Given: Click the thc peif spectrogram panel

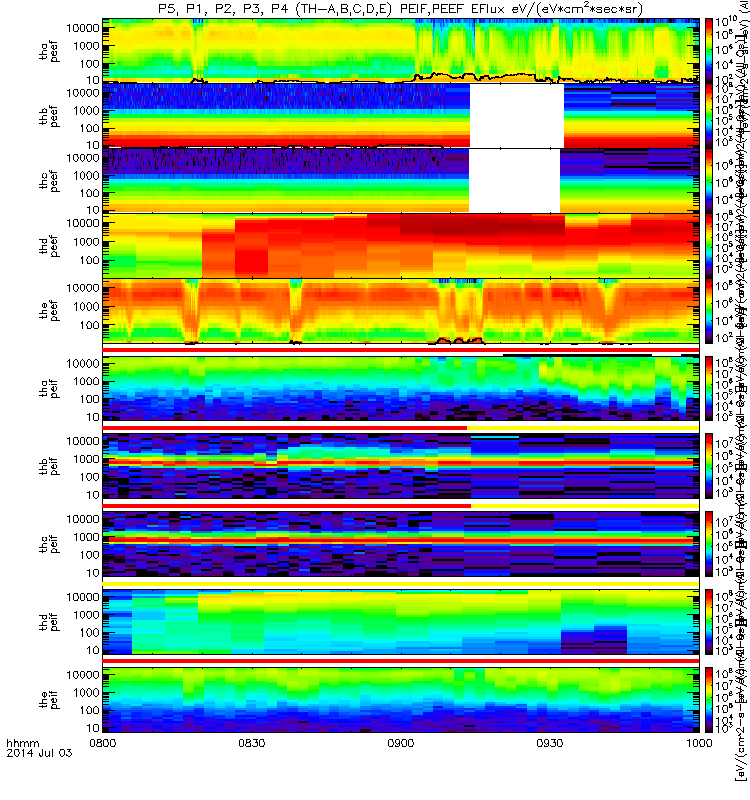Looking at the screenshot, I should [401, 544].
